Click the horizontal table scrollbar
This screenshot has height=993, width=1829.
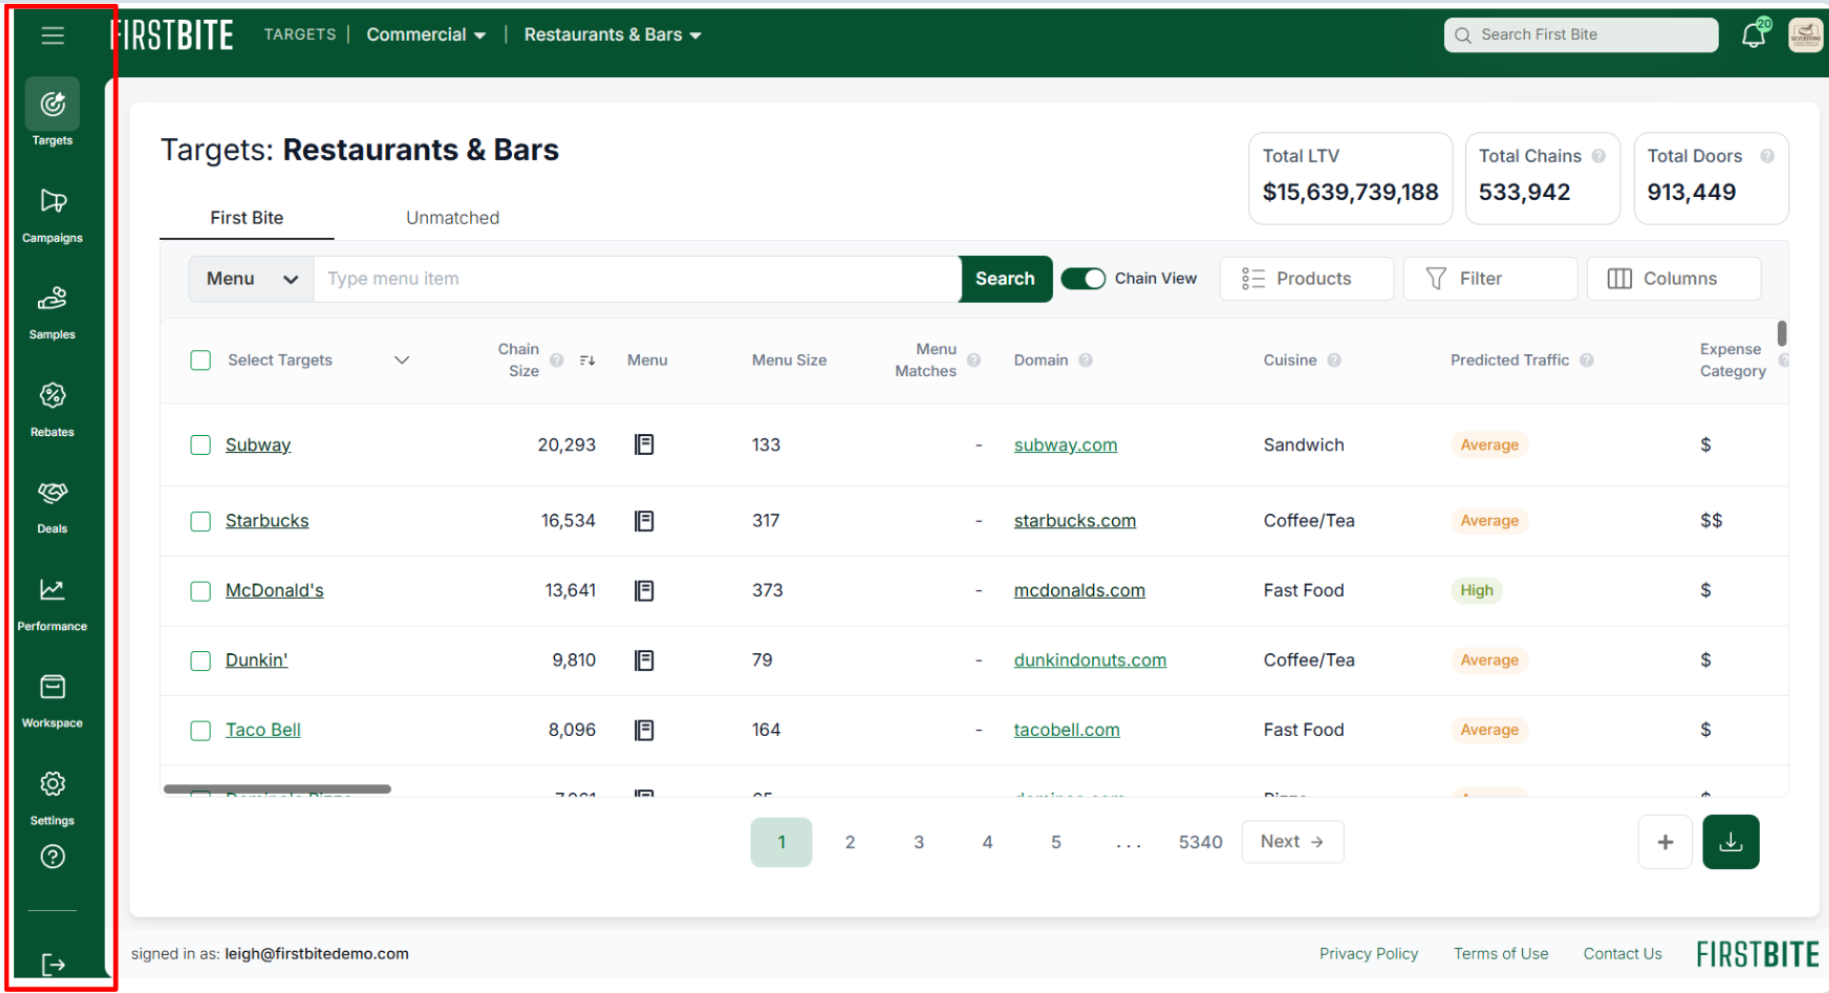277,789
